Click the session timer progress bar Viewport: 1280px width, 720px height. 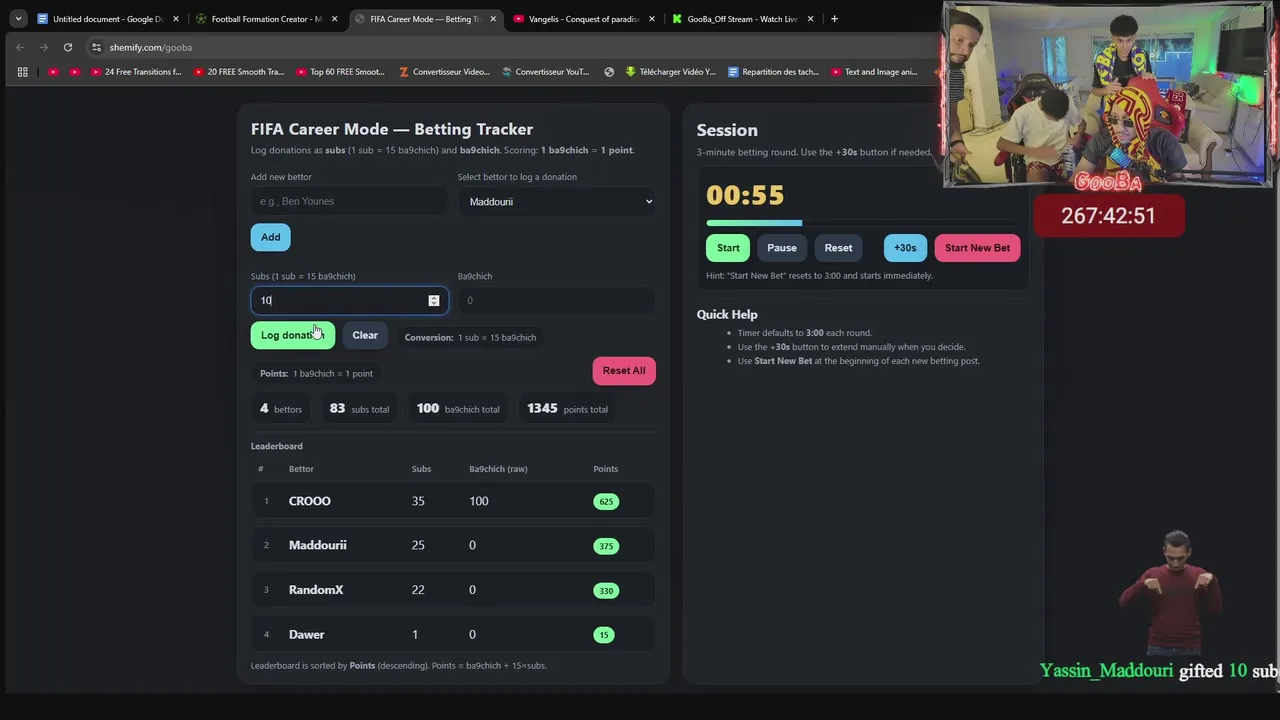[x=863, y=223]
